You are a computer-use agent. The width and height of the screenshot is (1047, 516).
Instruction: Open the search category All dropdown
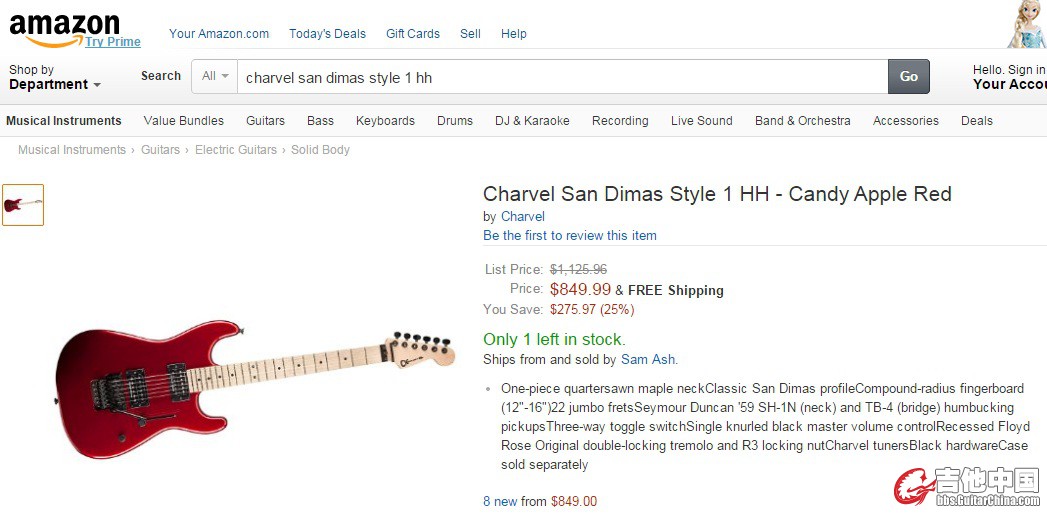pos(216,76)
